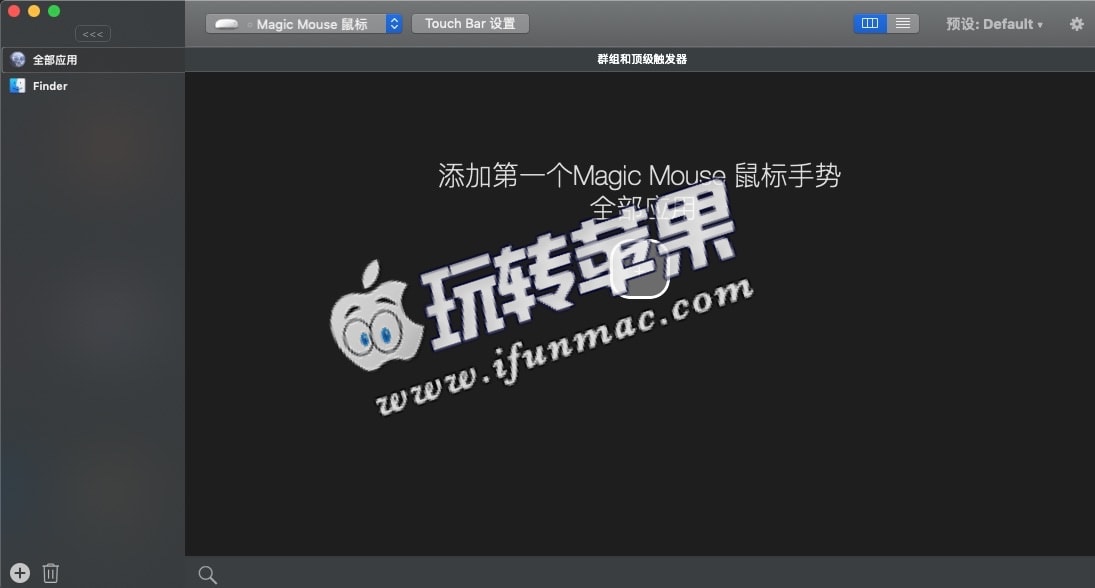Click the globe icon beside 全部应用
The image size is (1095, 588).
pos(17,59)
